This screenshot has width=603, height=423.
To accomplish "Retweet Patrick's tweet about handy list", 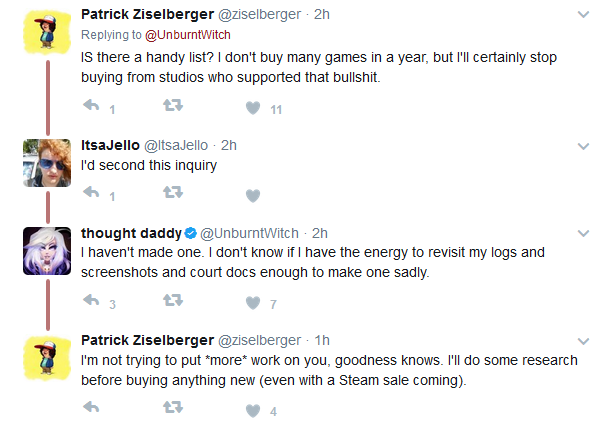I will click(x=173, y=105).
